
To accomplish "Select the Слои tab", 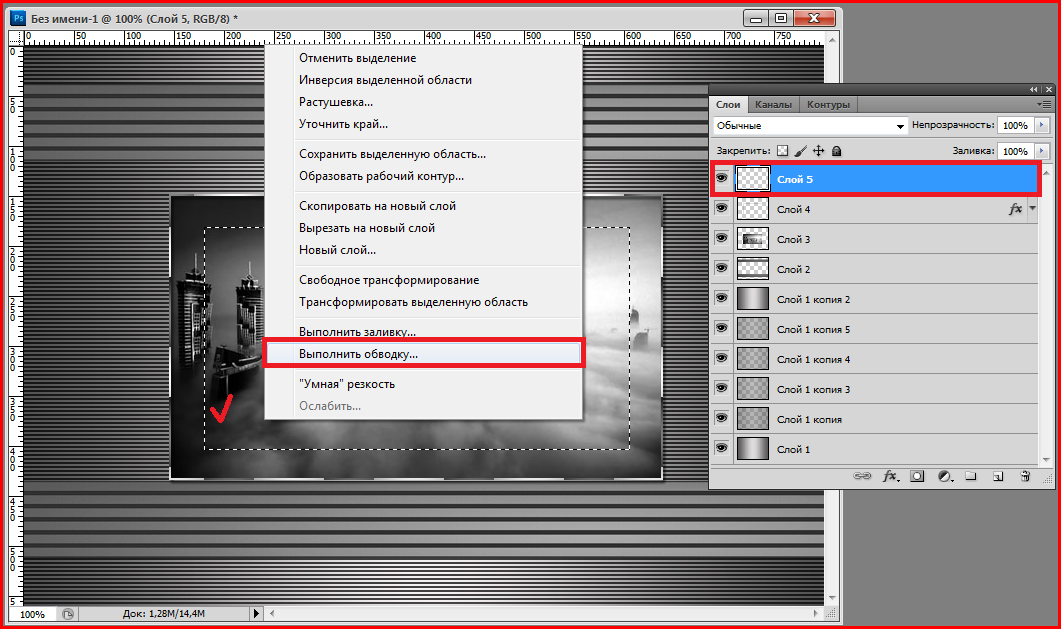I will pos(728,104).
